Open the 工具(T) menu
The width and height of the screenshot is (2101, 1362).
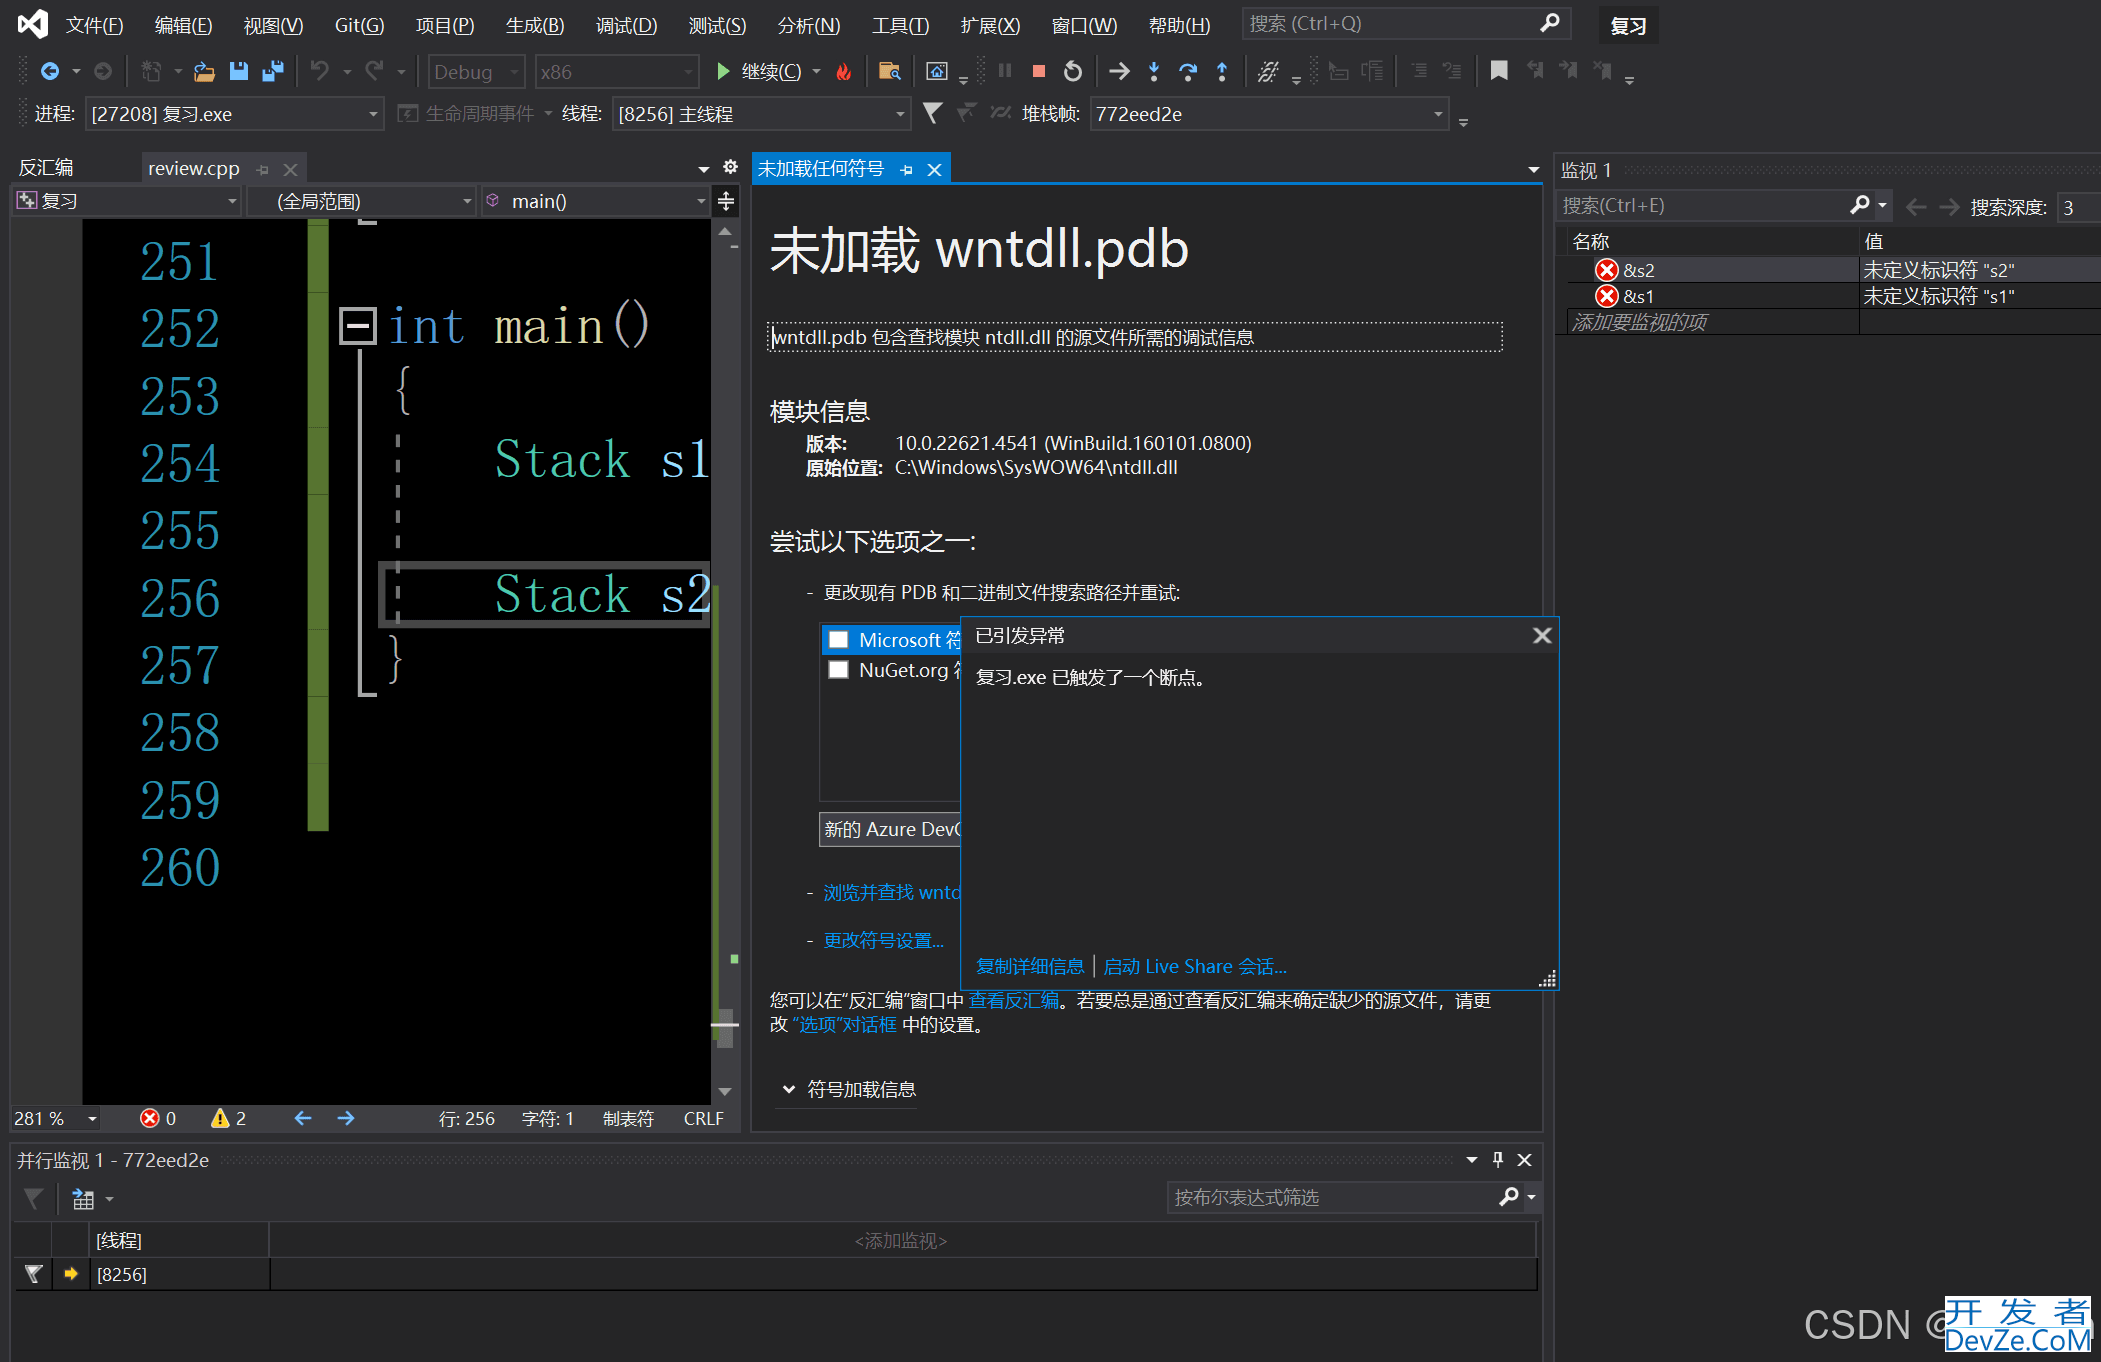pyautogui.click(x=900, y=25)
